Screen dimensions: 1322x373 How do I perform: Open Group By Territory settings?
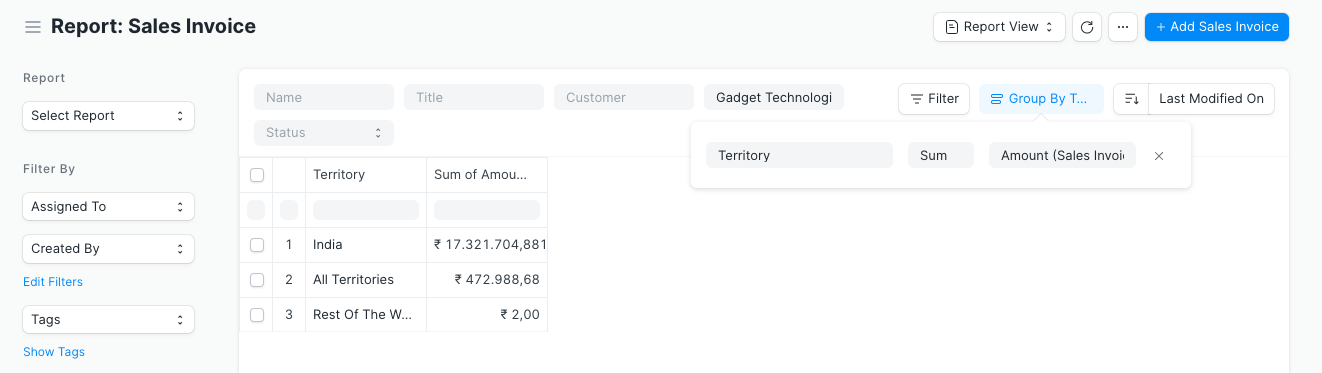coord(1041,98)
